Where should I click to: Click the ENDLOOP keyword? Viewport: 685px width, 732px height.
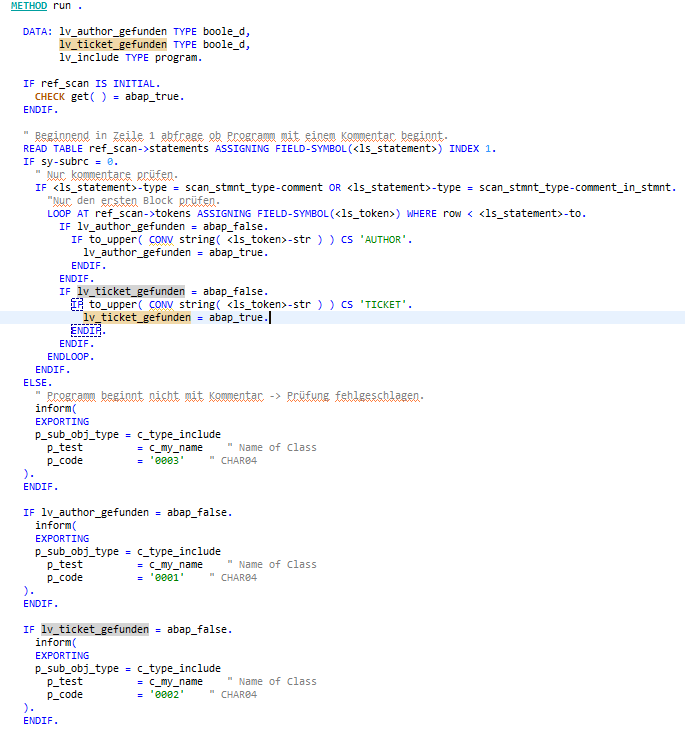[68, 357]
